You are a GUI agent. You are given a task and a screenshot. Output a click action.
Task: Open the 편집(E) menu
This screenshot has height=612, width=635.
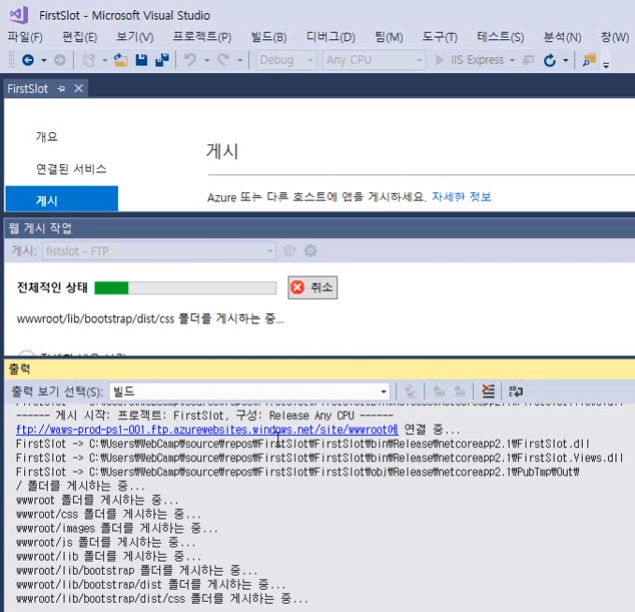coord(79,37)
